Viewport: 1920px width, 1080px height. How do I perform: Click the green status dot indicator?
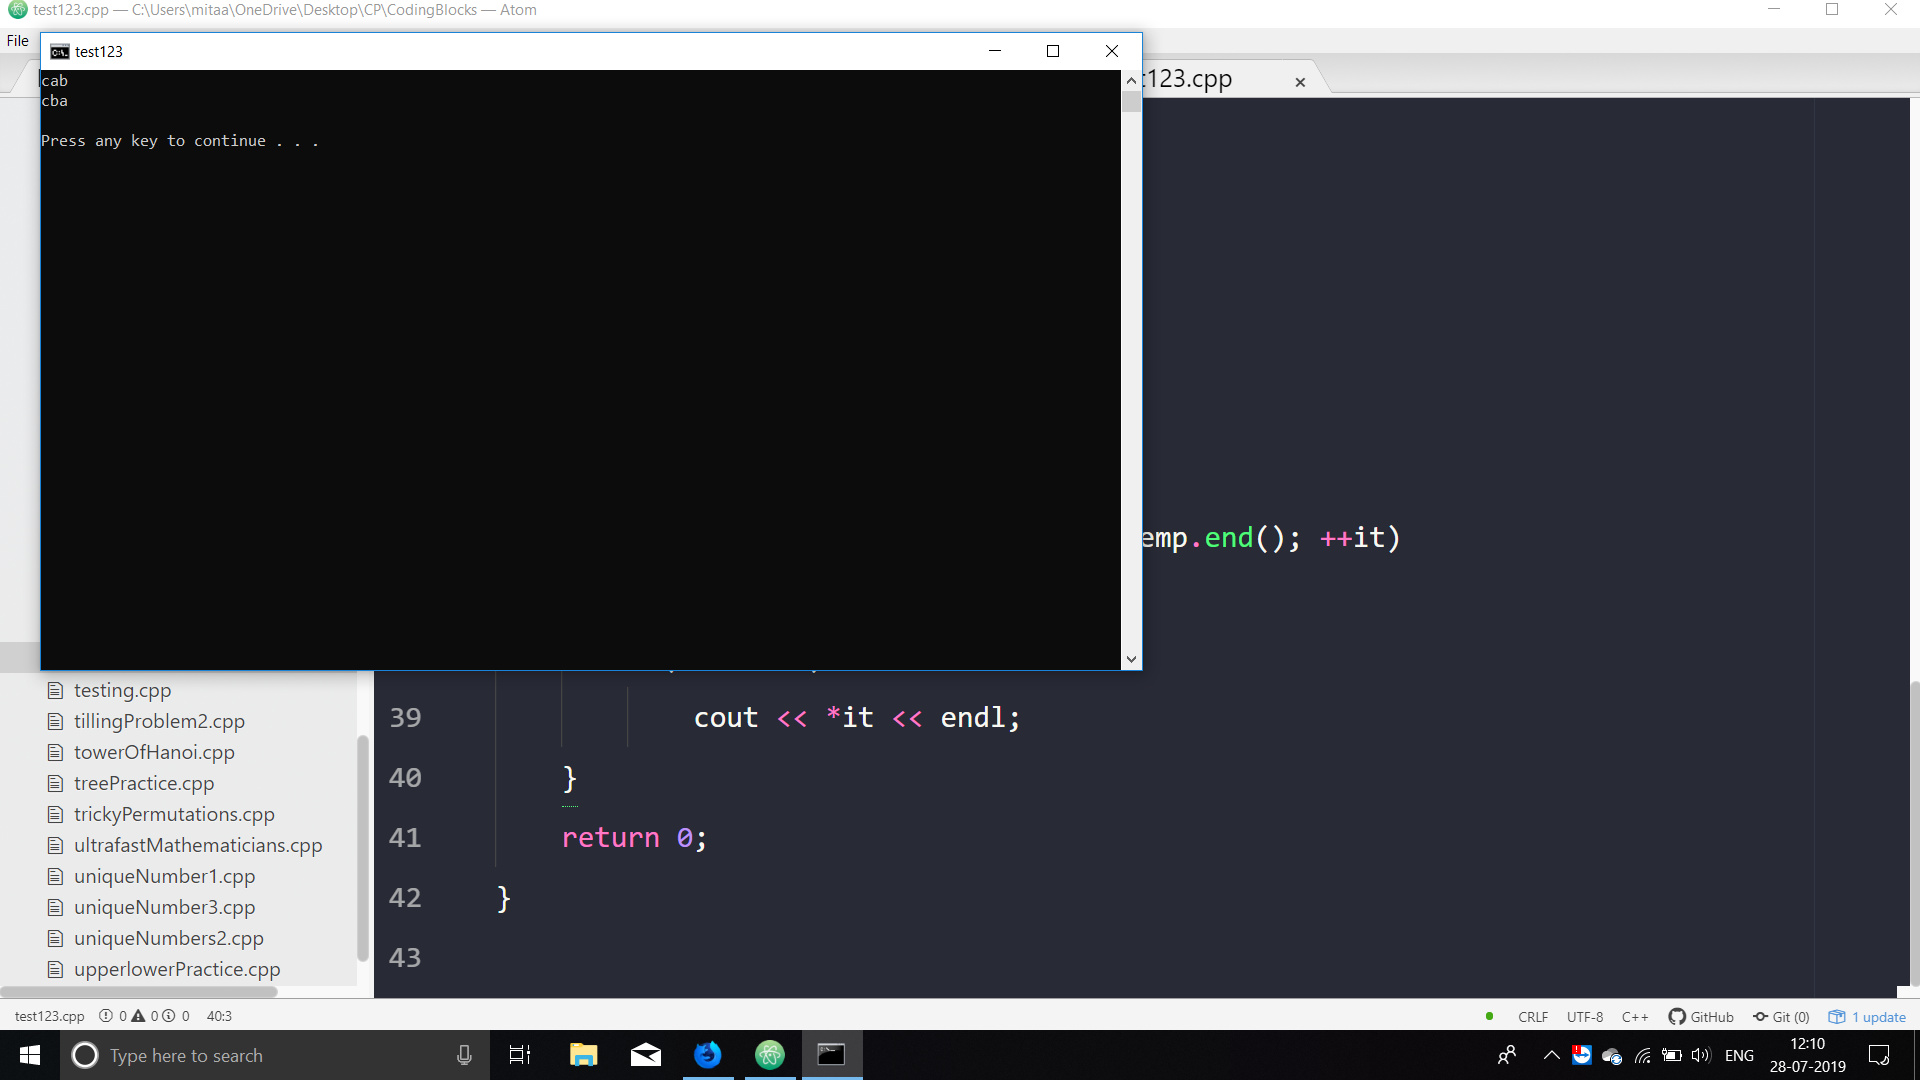(x=1489, y=1016)
